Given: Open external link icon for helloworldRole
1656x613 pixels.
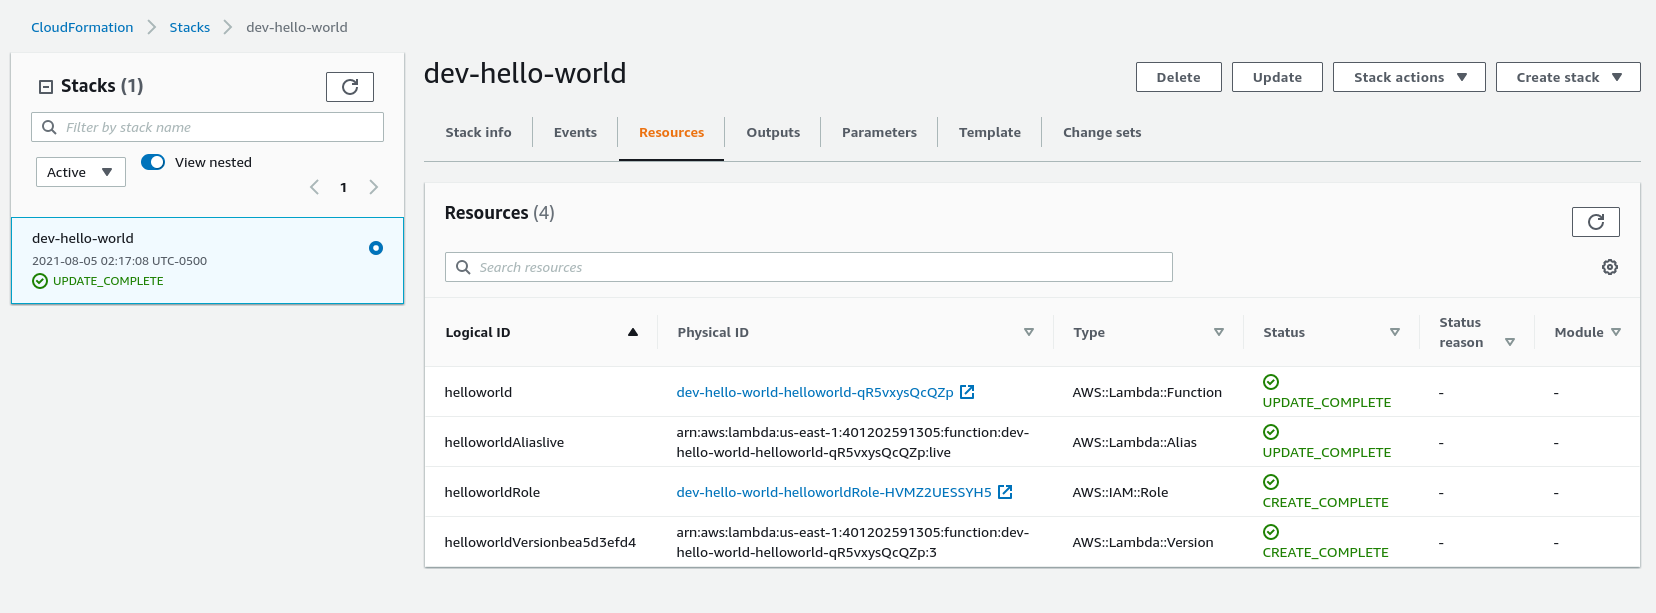Looking at the screenshot, I should (1005, 492).
